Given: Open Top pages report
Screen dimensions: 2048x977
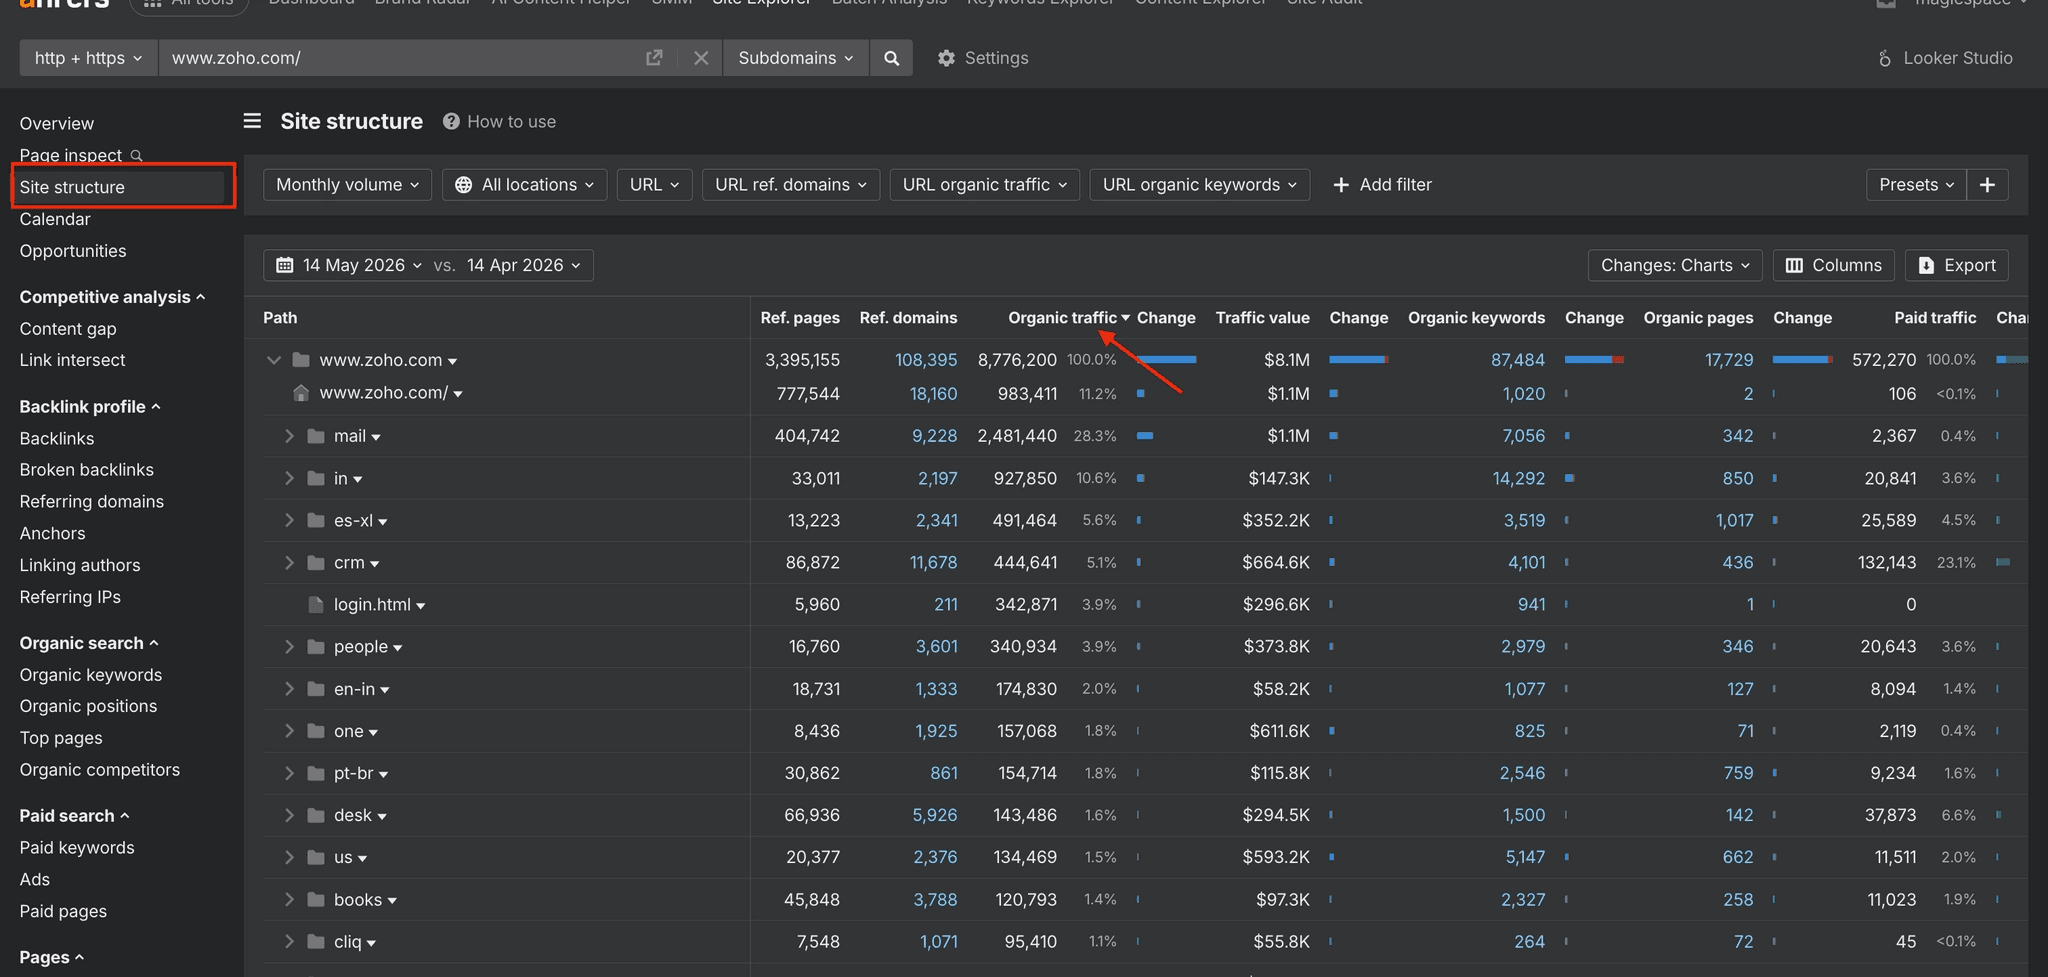Looking at the screenshot, I should coord(61,738).
